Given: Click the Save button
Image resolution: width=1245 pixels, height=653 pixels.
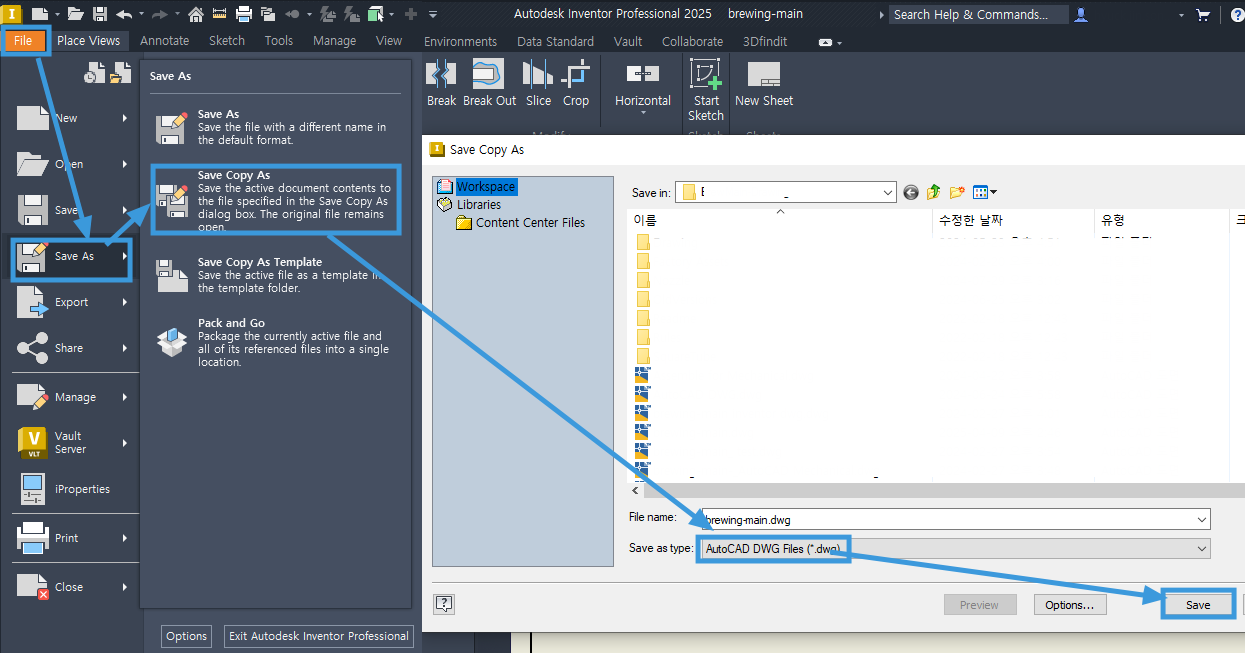Looking at the screenshot, I should (1197, 604).
